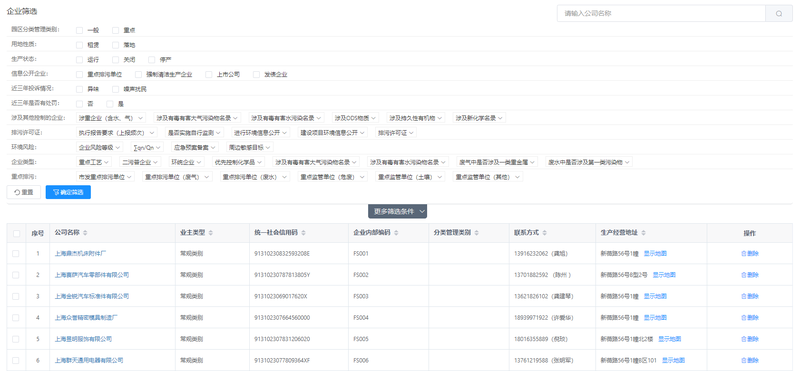Open the 环统企业 dropdown
The width and height of the screenshot is (800, 371).
point(187,162)
